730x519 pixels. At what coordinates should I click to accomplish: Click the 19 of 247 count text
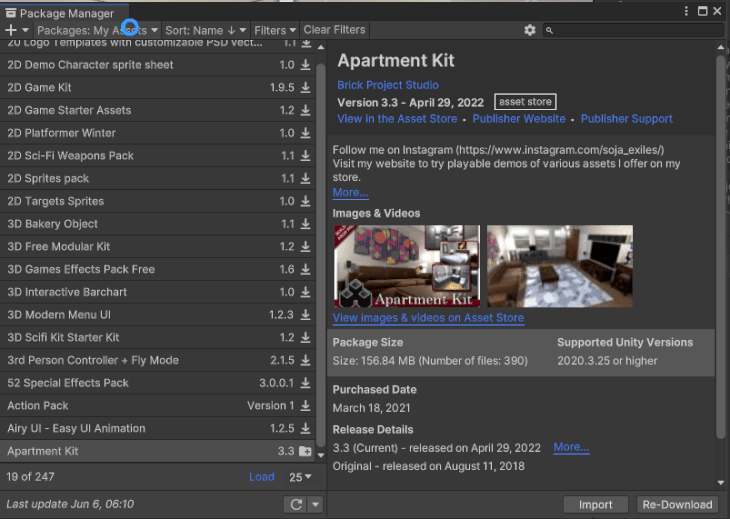pos(30,477)
